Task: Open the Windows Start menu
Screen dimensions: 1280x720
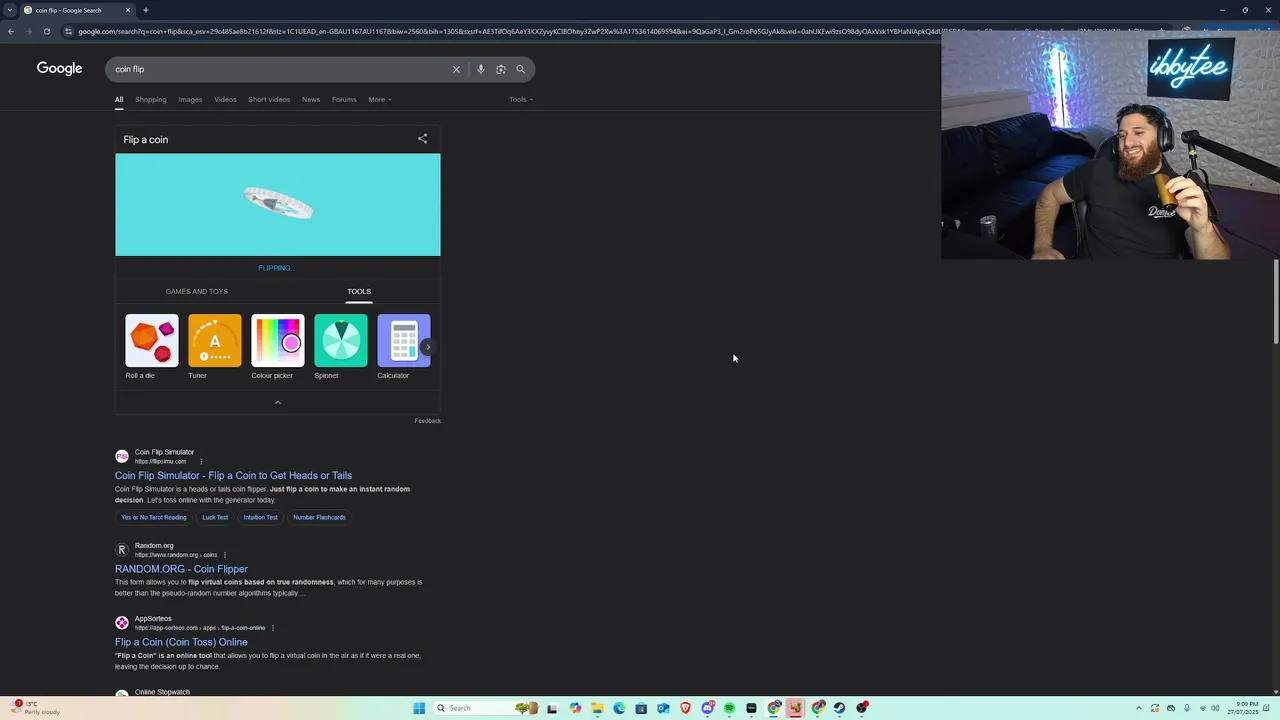Action: click(419, 708)
